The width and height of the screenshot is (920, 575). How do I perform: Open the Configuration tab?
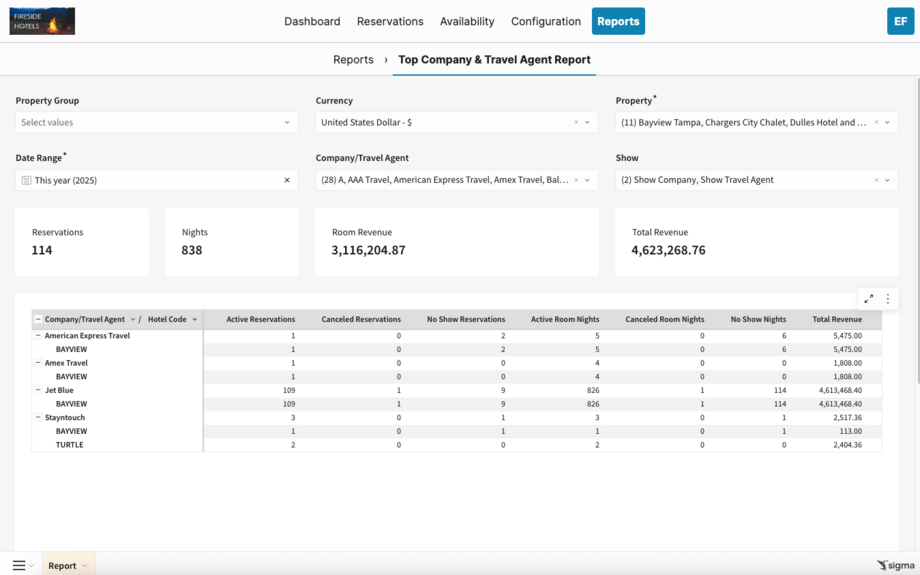[x=546, y=21]
